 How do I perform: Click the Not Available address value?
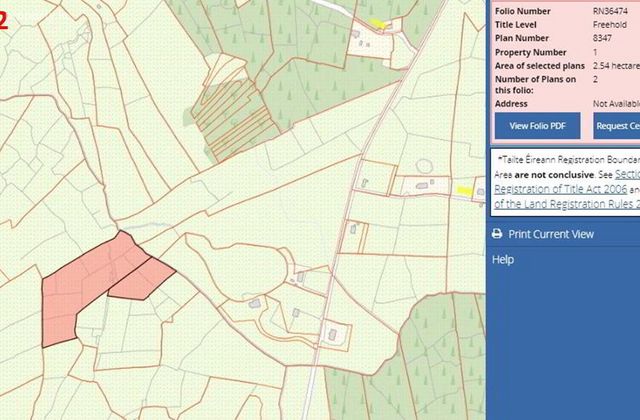(x=616, y=104)
